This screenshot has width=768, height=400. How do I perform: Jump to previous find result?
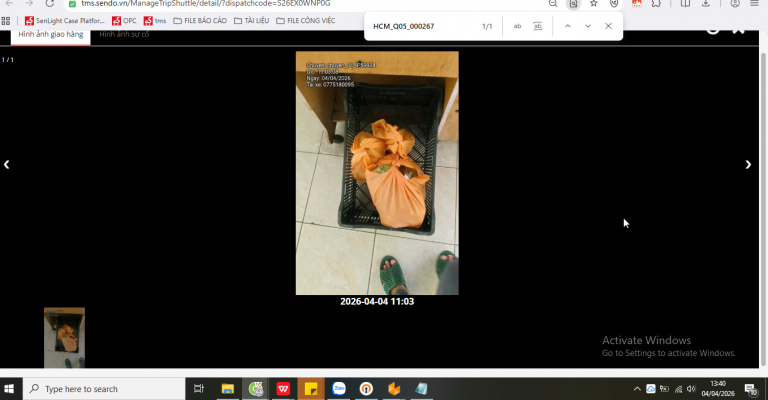tap(567, 26)
